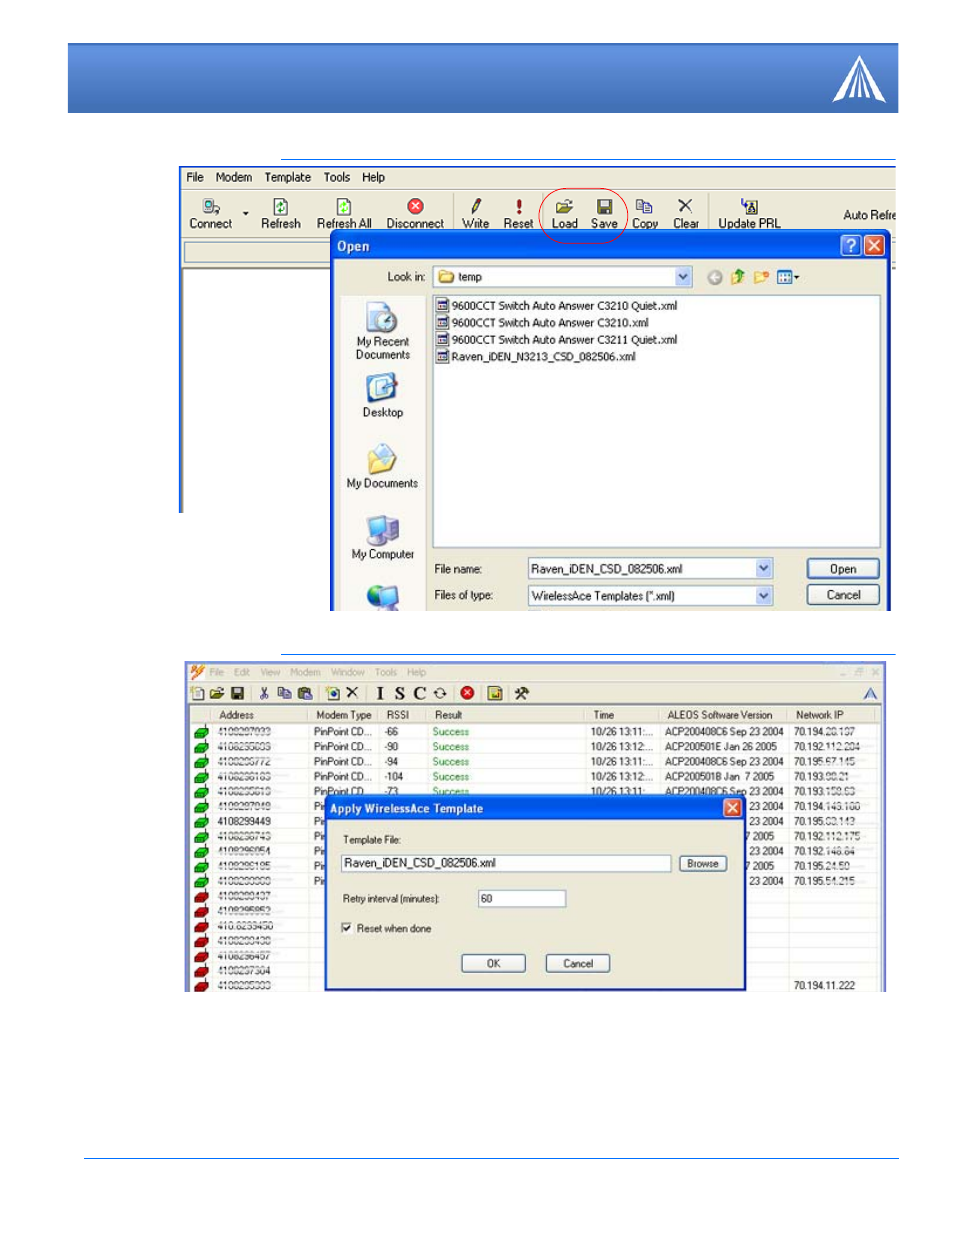Viewport: 954px width, 1235px height.
Task: Open the Connect button dropdown arrow
Action: (245, 213)
